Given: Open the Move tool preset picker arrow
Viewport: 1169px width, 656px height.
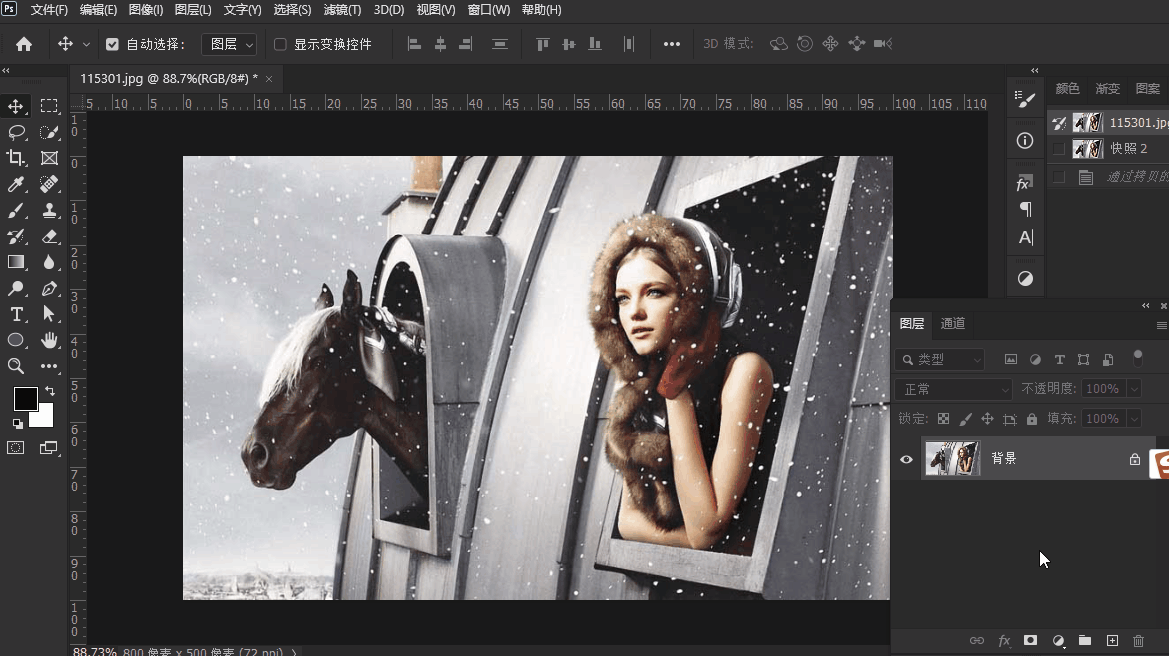Looking at the screenshot, I should (x=86, y=44).
